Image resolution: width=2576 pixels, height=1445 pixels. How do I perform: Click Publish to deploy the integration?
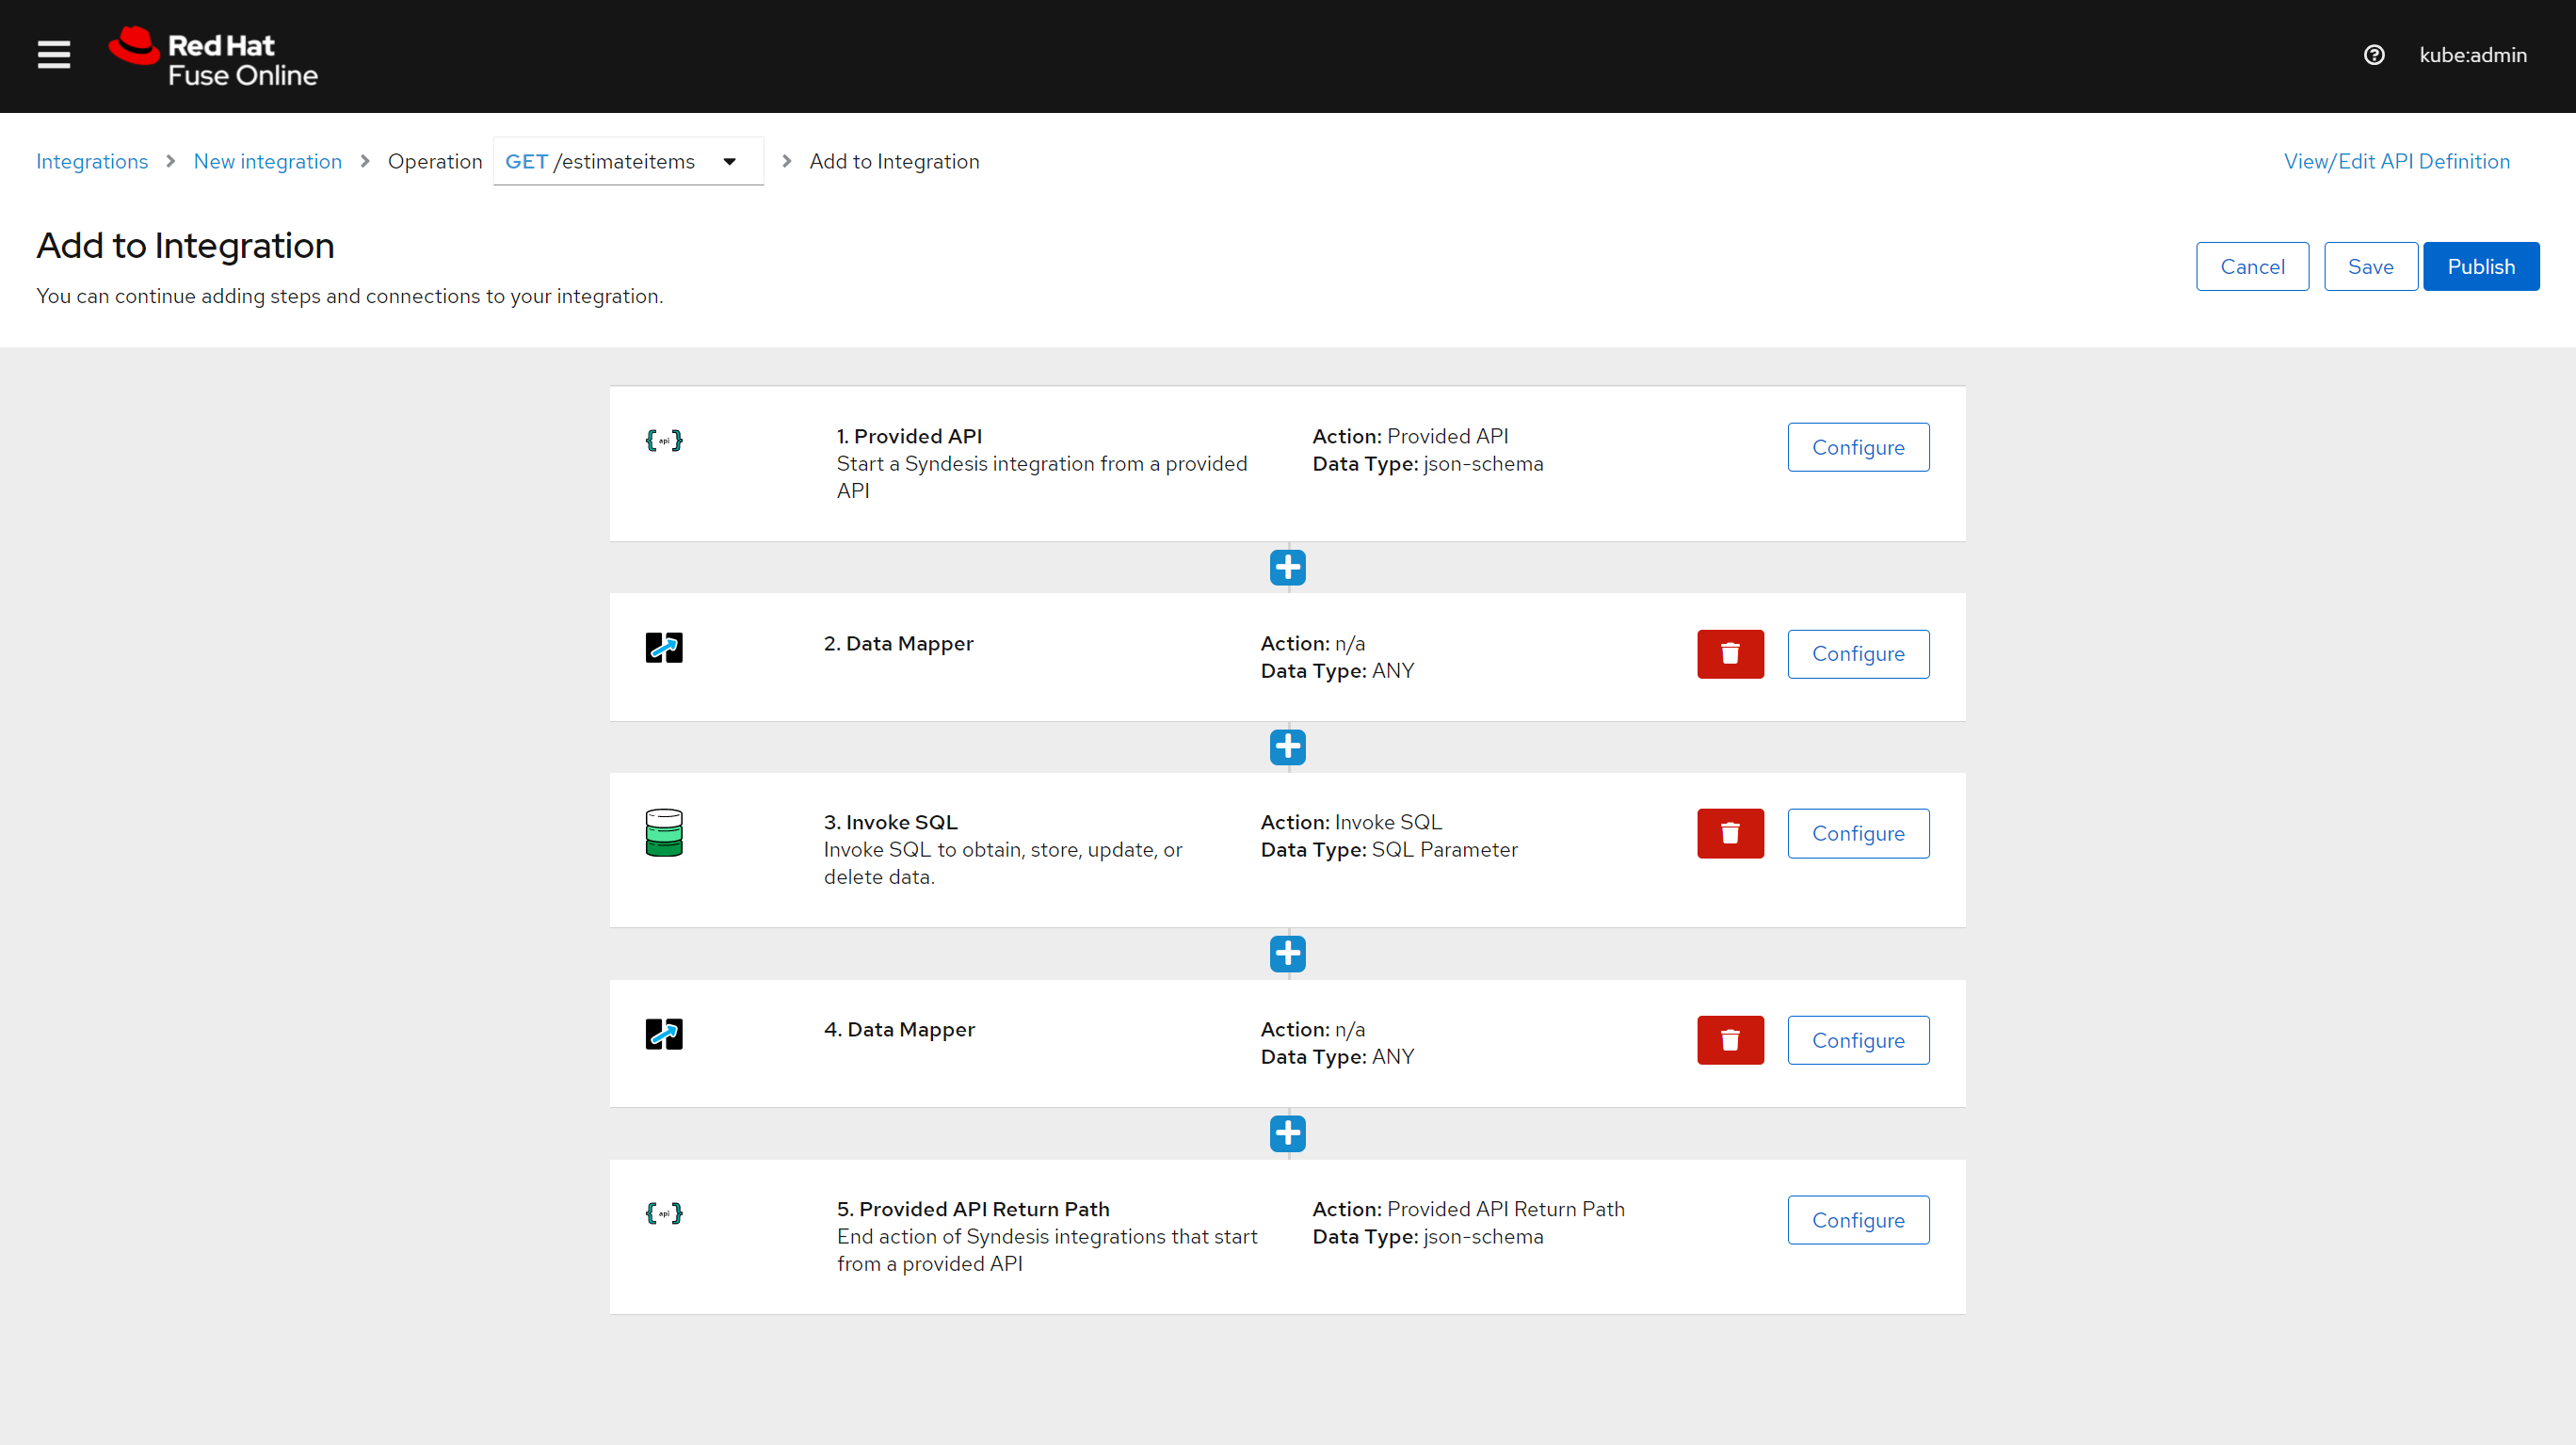click(2481, 265)
